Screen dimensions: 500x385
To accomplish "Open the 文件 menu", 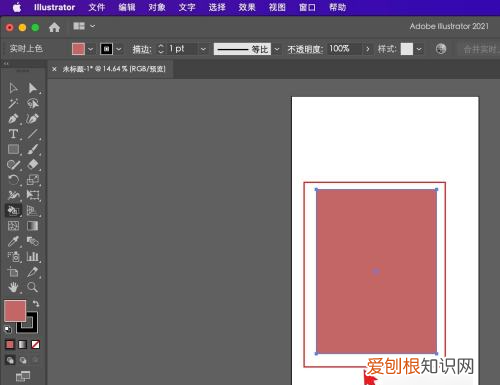I will coord(97,7).
